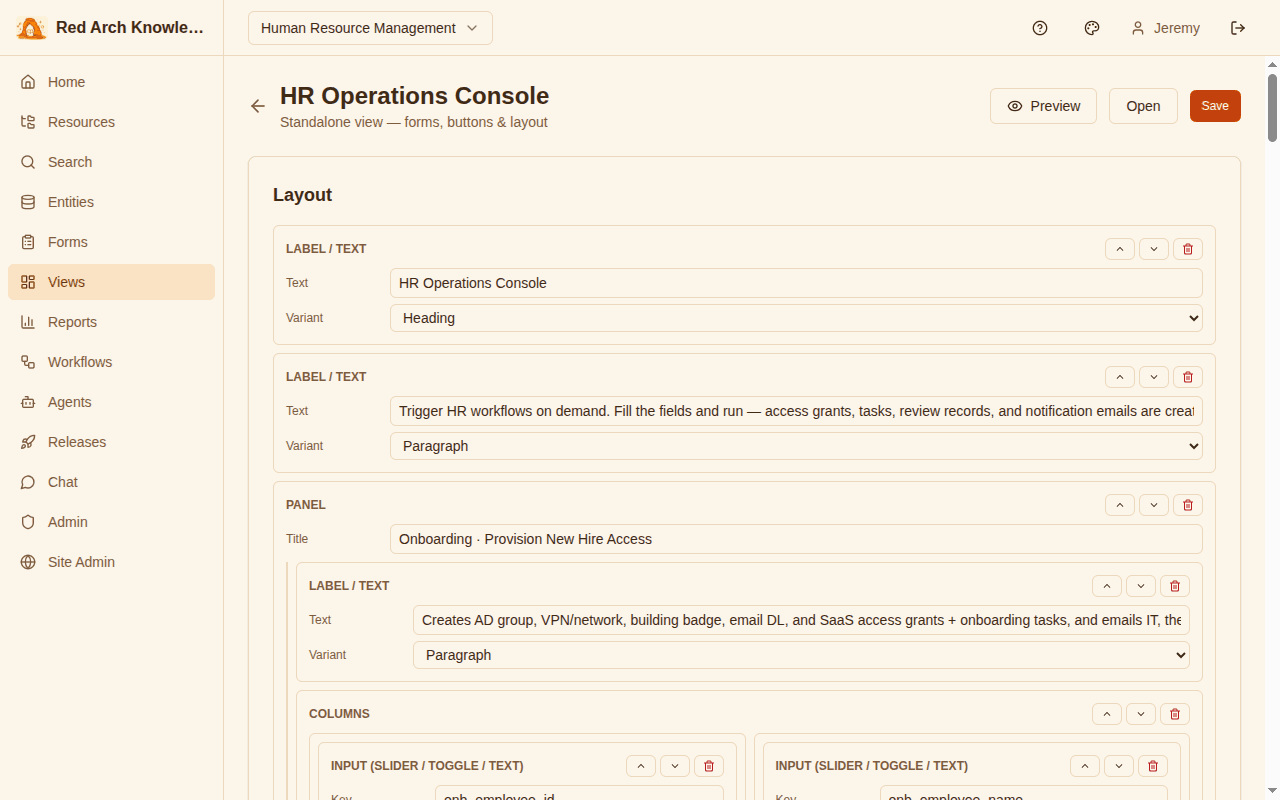Viewport: 1280px width, 800px height.
Task: Go to Home in sidebar
Action: [x=111, y=82]
